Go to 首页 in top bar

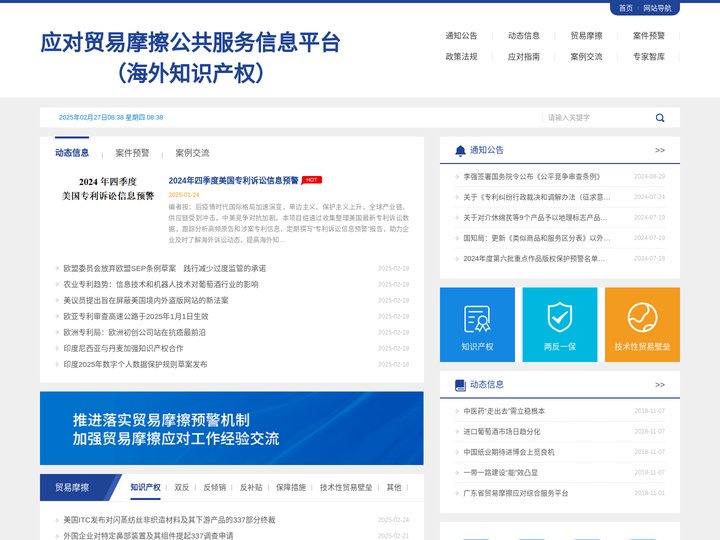pyautogui.click(x=625, y=8)
